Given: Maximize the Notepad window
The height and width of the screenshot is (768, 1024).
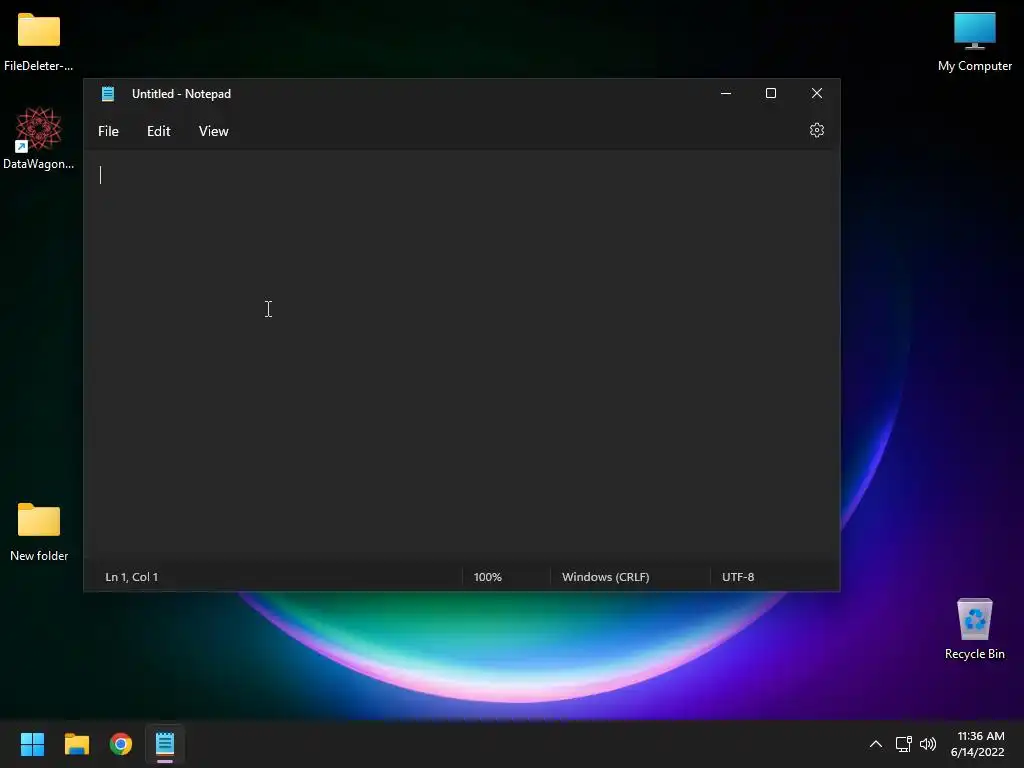Looking at the screenshot, I should pyautogui.click(x=771, y=93).
